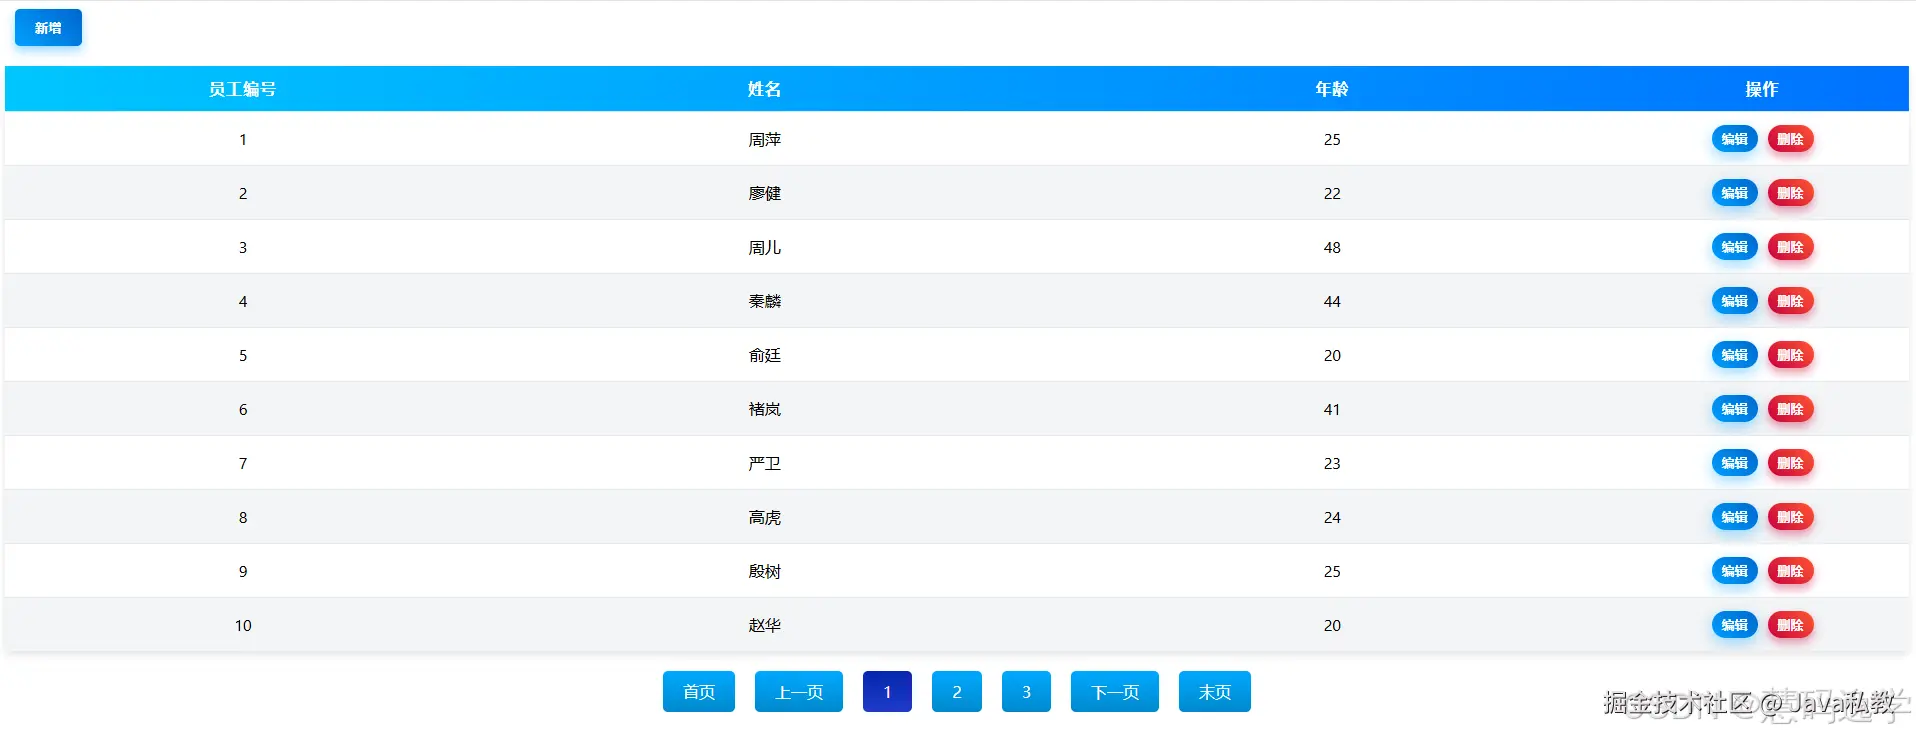1916x738 pixels.
Task: Click 编辑 in 俞廷's row
Action: 1734,355
